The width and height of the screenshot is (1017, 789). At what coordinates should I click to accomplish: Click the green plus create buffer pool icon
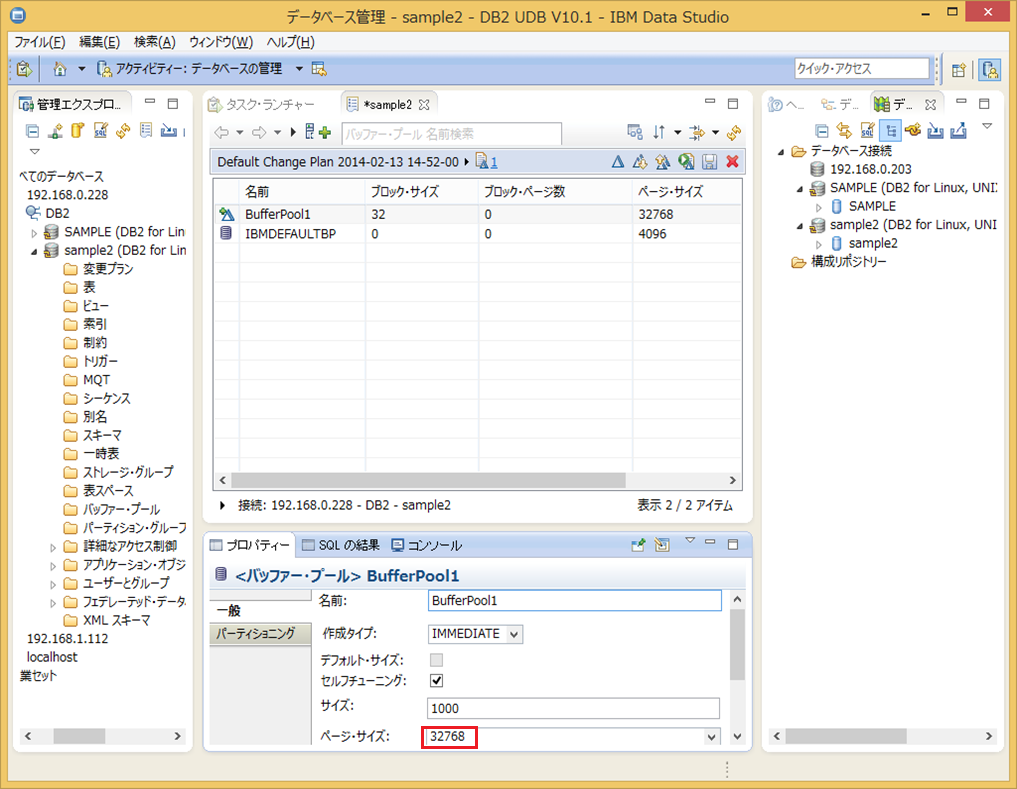pos(324,132)
